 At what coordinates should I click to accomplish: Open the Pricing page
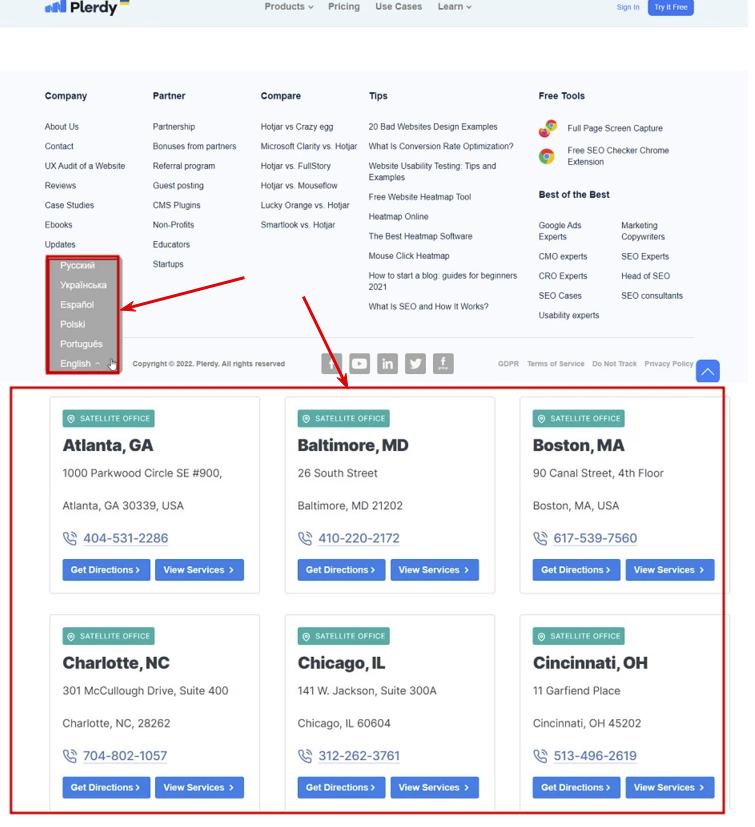click(344, 7)
